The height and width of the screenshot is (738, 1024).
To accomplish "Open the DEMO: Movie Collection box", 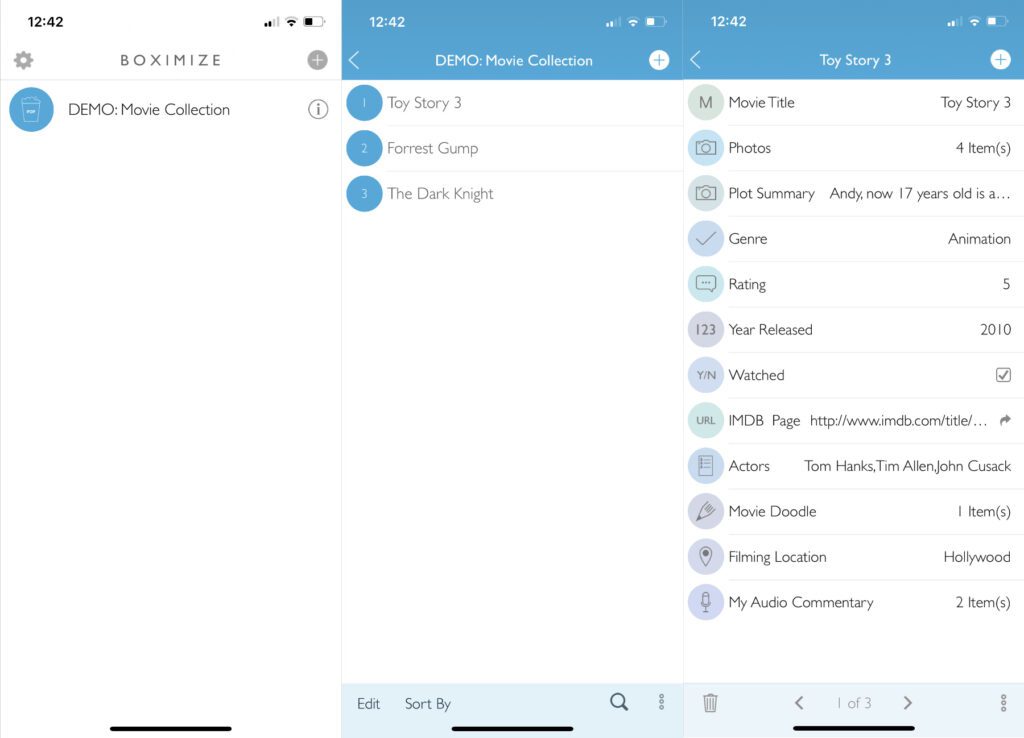I will (x=148, y=110).
